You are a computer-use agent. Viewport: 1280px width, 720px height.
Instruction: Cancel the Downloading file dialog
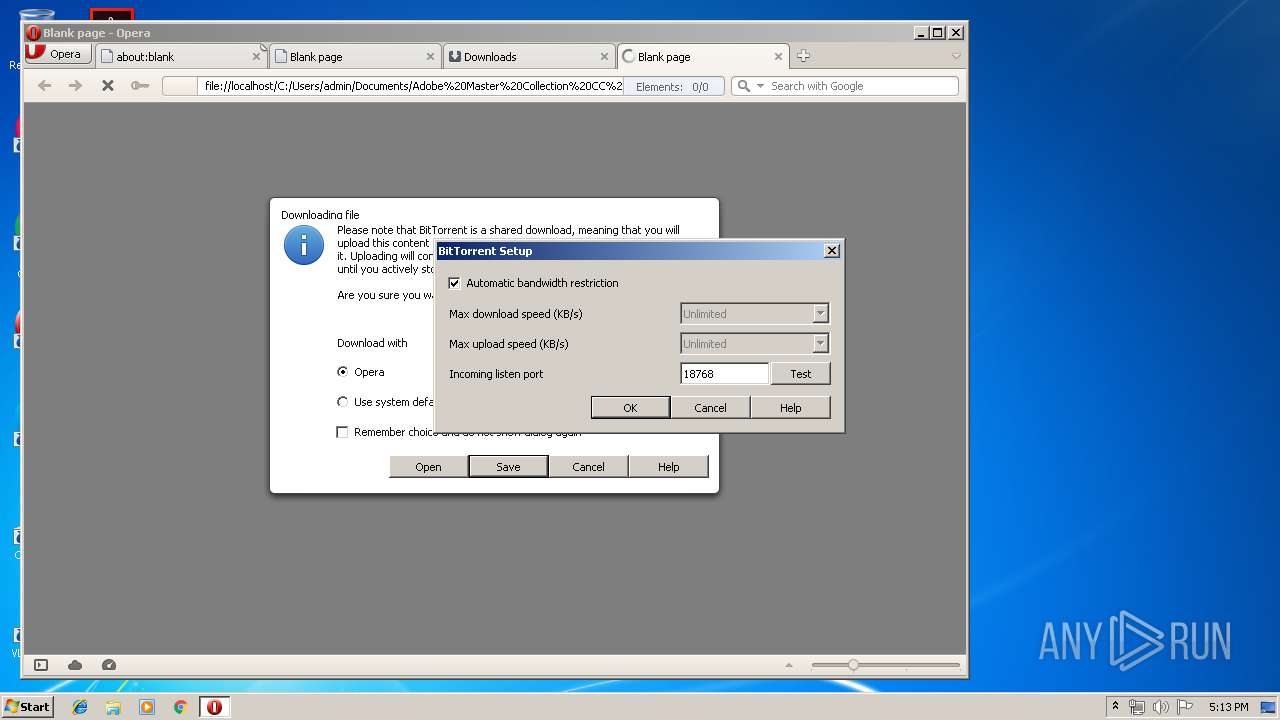(x=588, y=466)
